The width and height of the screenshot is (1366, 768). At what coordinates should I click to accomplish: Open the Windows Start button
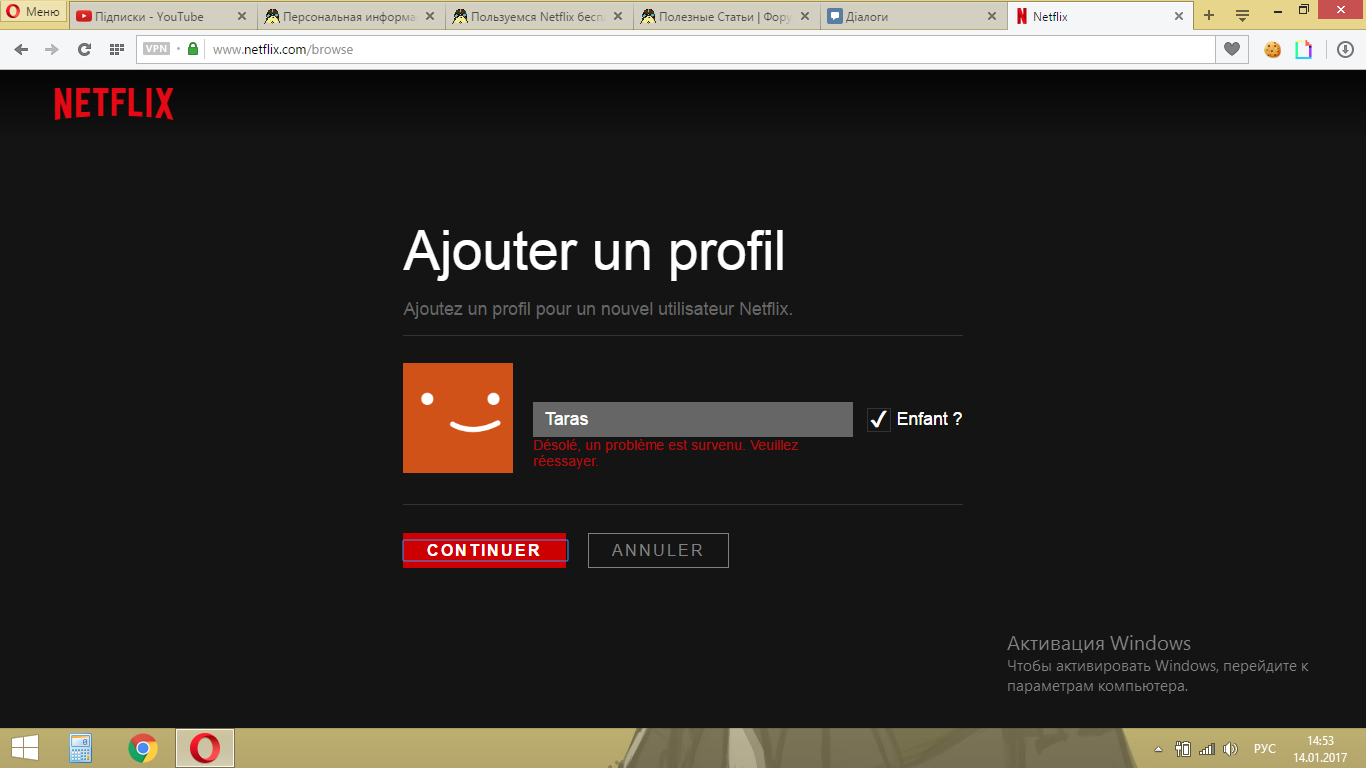[25, 748]
